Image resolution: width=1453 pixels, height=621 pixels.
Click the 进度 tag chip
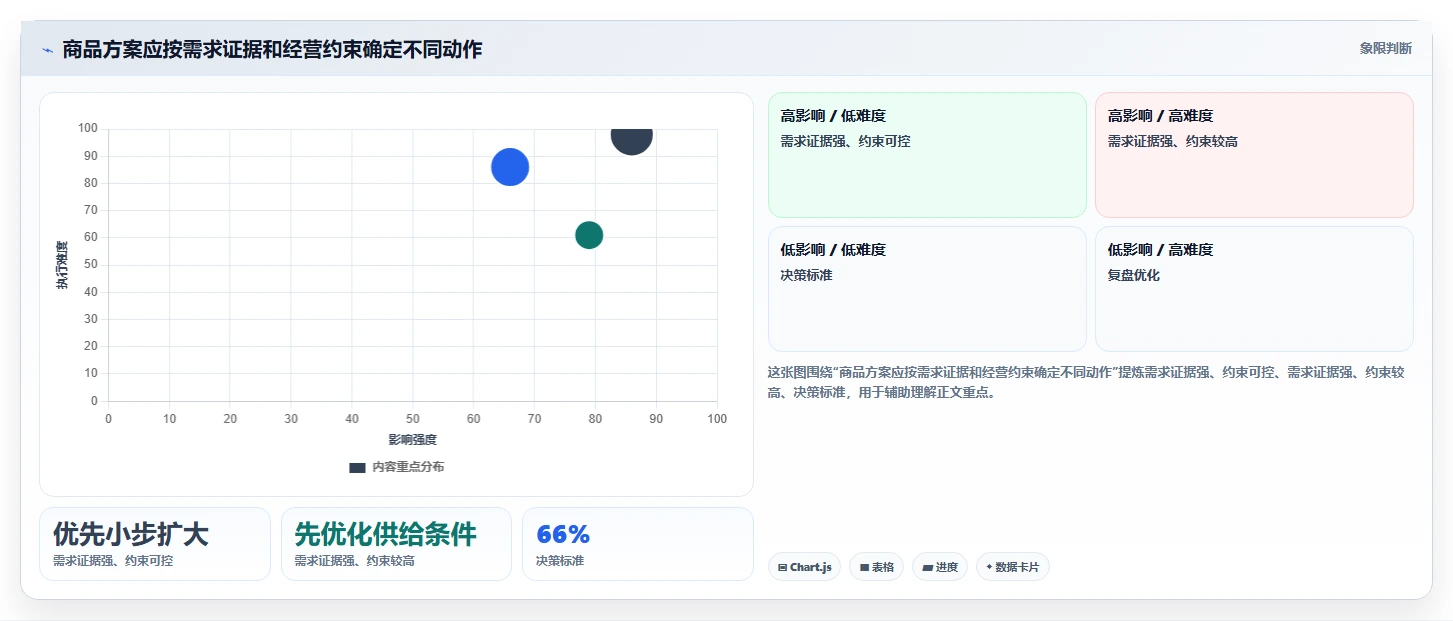point(940,567)
